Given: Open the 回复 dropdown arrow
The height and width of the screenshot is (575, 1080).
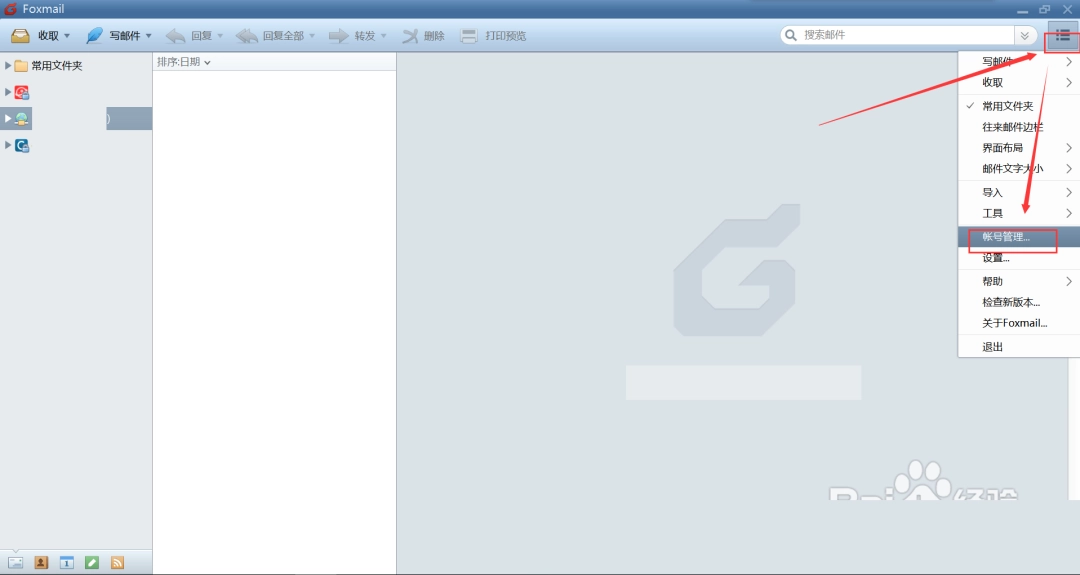Looking at the screenshot, I should (x=220, y=36).
